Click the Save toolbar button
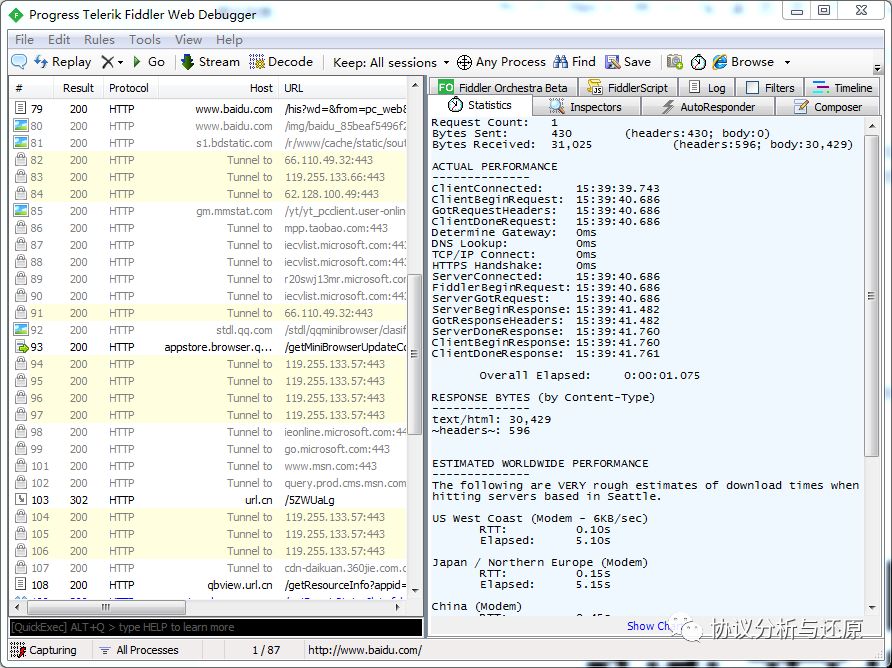The image size is (892, 668). click(x=628, y=61)
